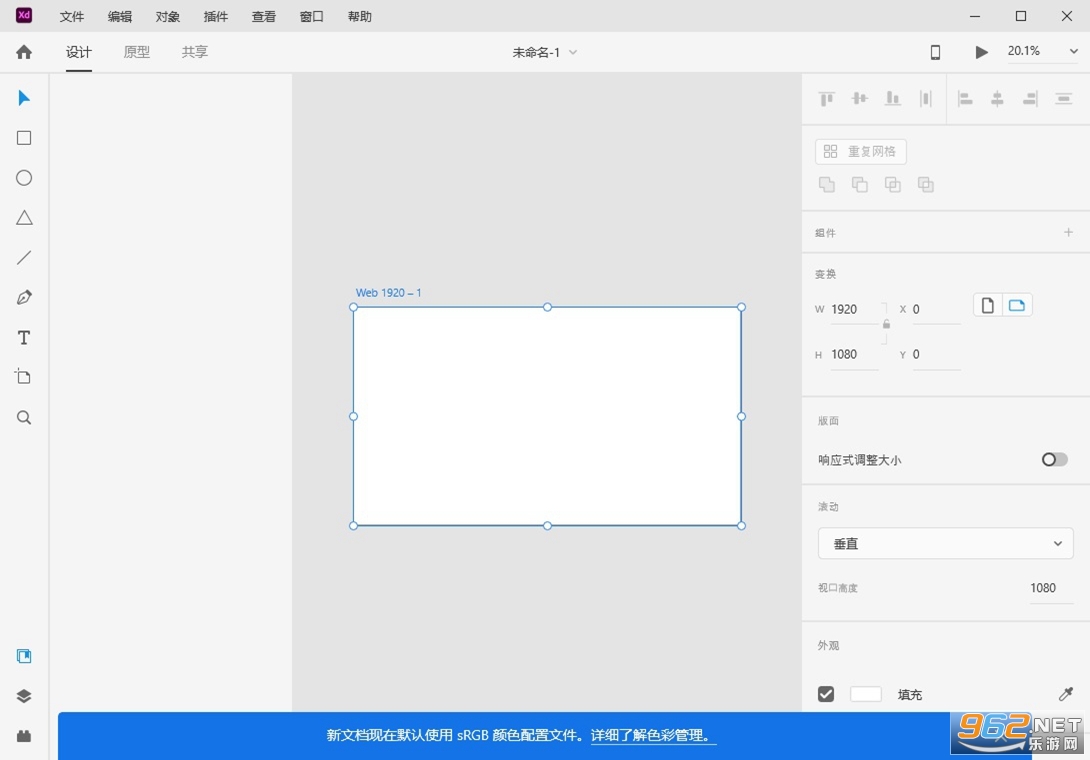Switch to the 原型 tab
The height and width of the screenshot is (760, 1090).
click(136, 52)
